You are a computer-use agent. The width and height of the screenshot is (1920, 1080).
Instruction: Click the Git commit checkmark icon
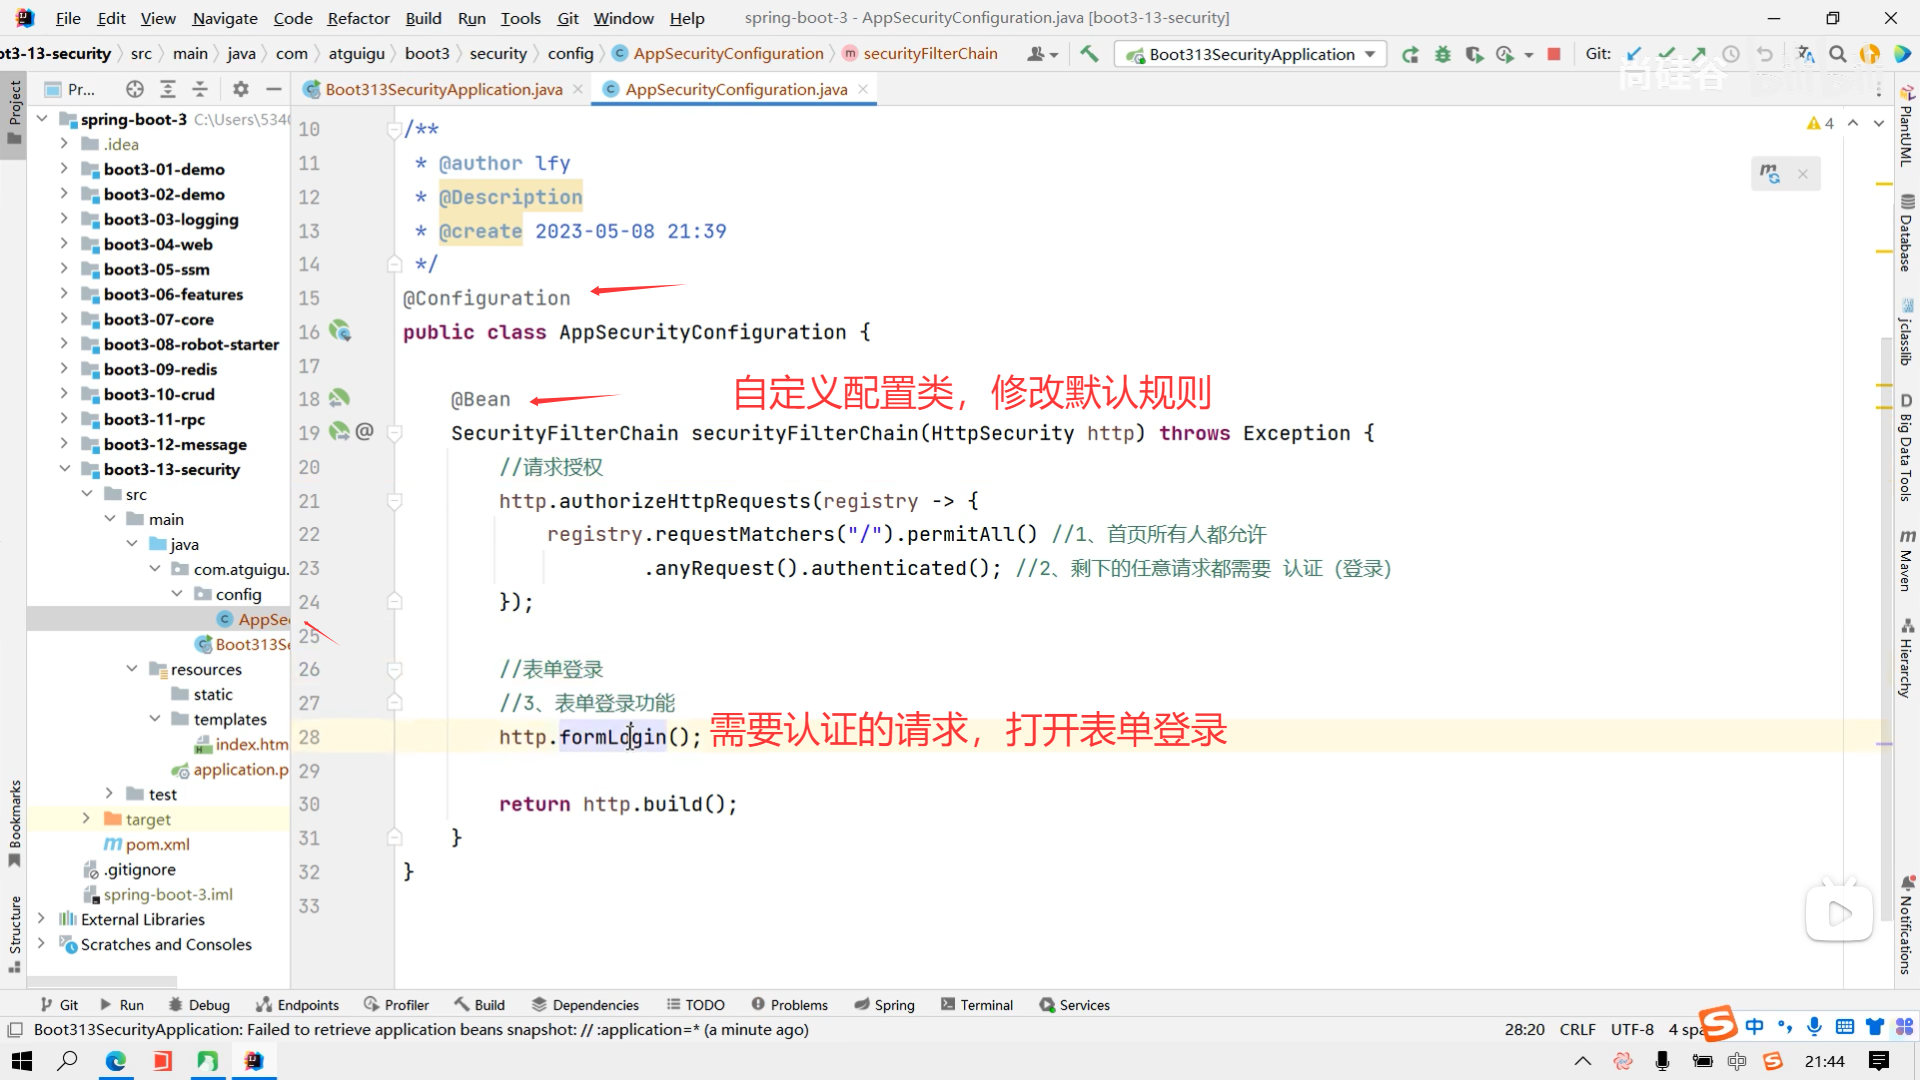click(1666, 54)
